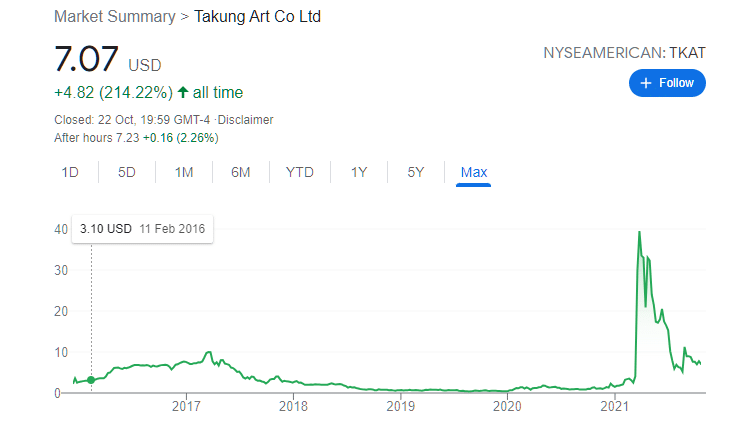The image size is (748, 428).
Task: Click the 7.07 USD price value
Action: click(108, 59)
